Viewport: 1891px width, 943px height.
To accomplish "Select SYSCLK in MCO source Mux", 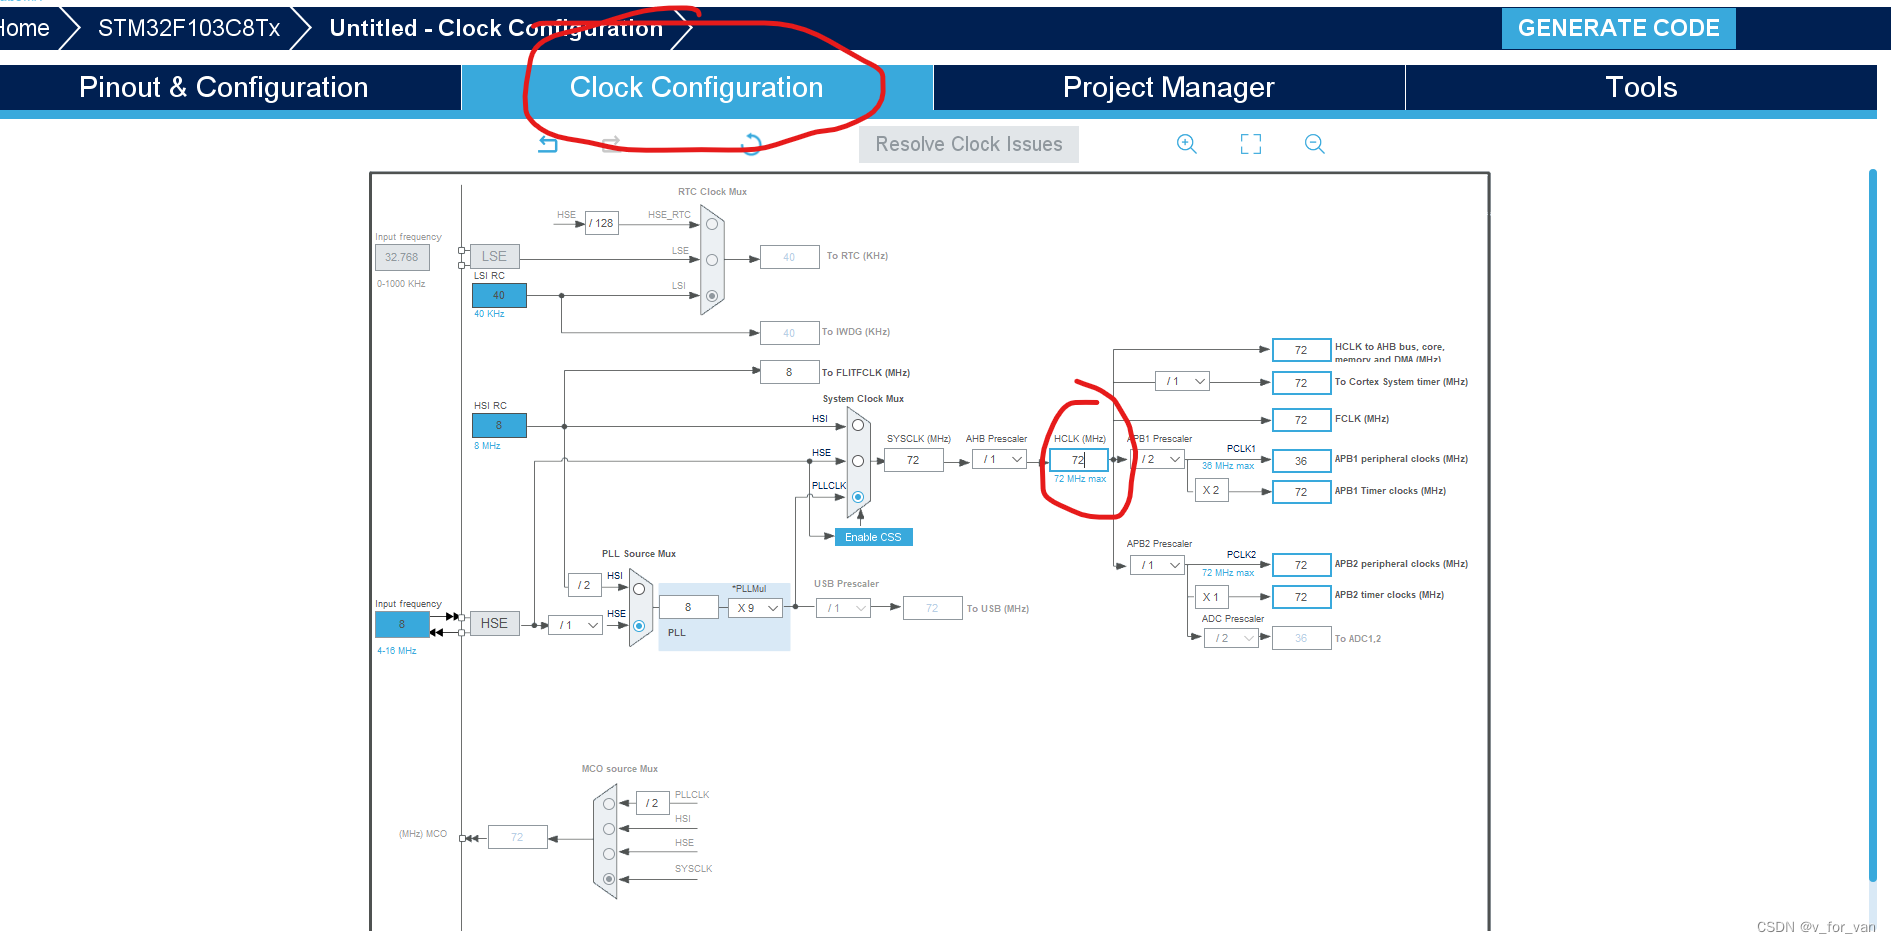I will (x=609, y=879).
